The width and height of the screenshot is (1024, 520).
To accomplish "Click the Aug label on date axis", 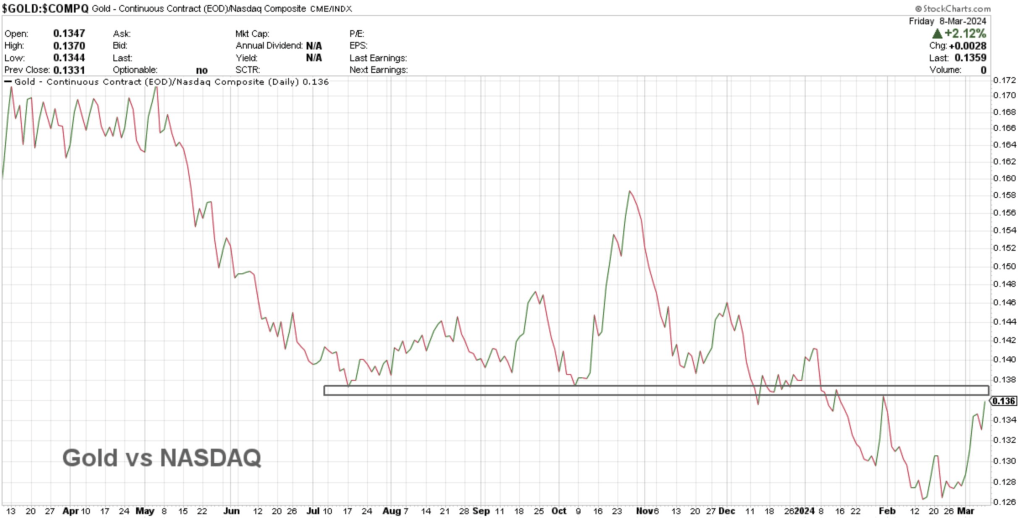I will (x=390, y=509).
